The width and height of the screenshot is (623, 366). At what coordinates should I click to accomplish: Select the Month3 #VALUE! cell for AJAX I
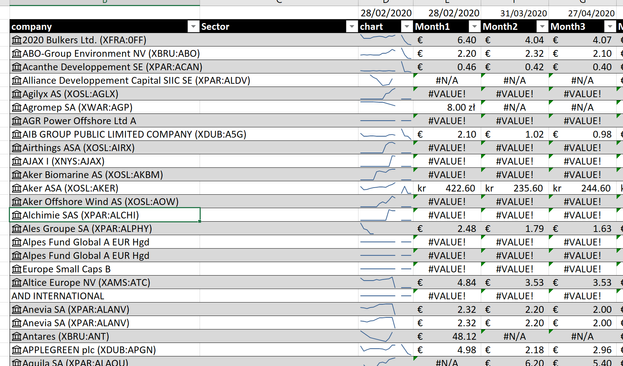(x=582, y=161)
